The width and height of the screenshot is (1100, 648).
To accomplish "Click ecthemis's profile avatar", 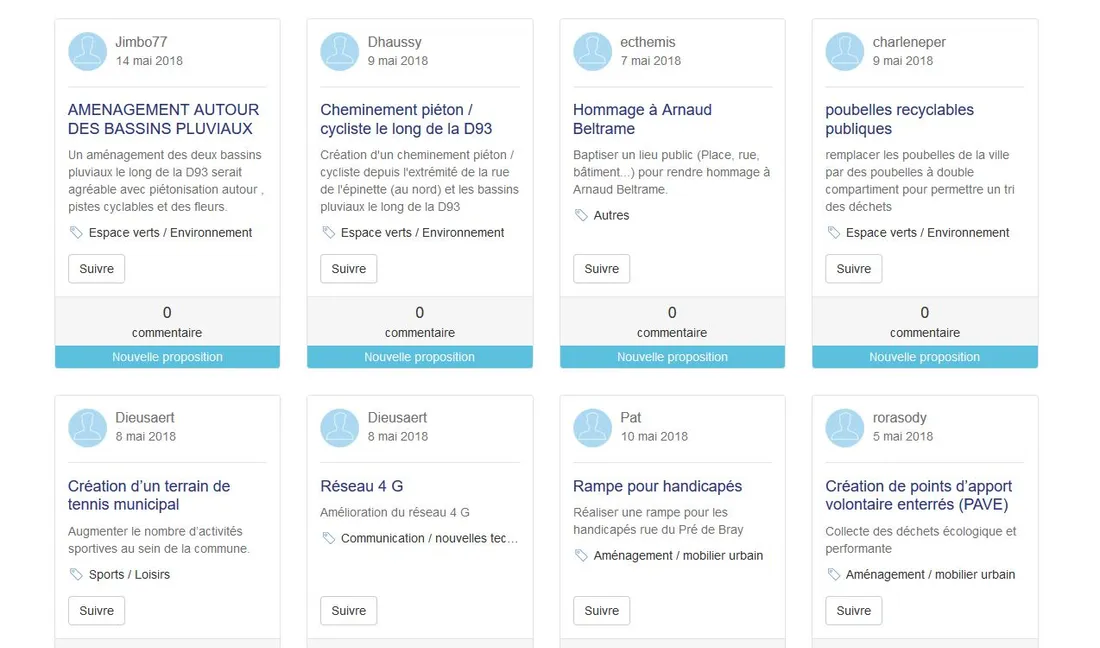I will (592, 52).
